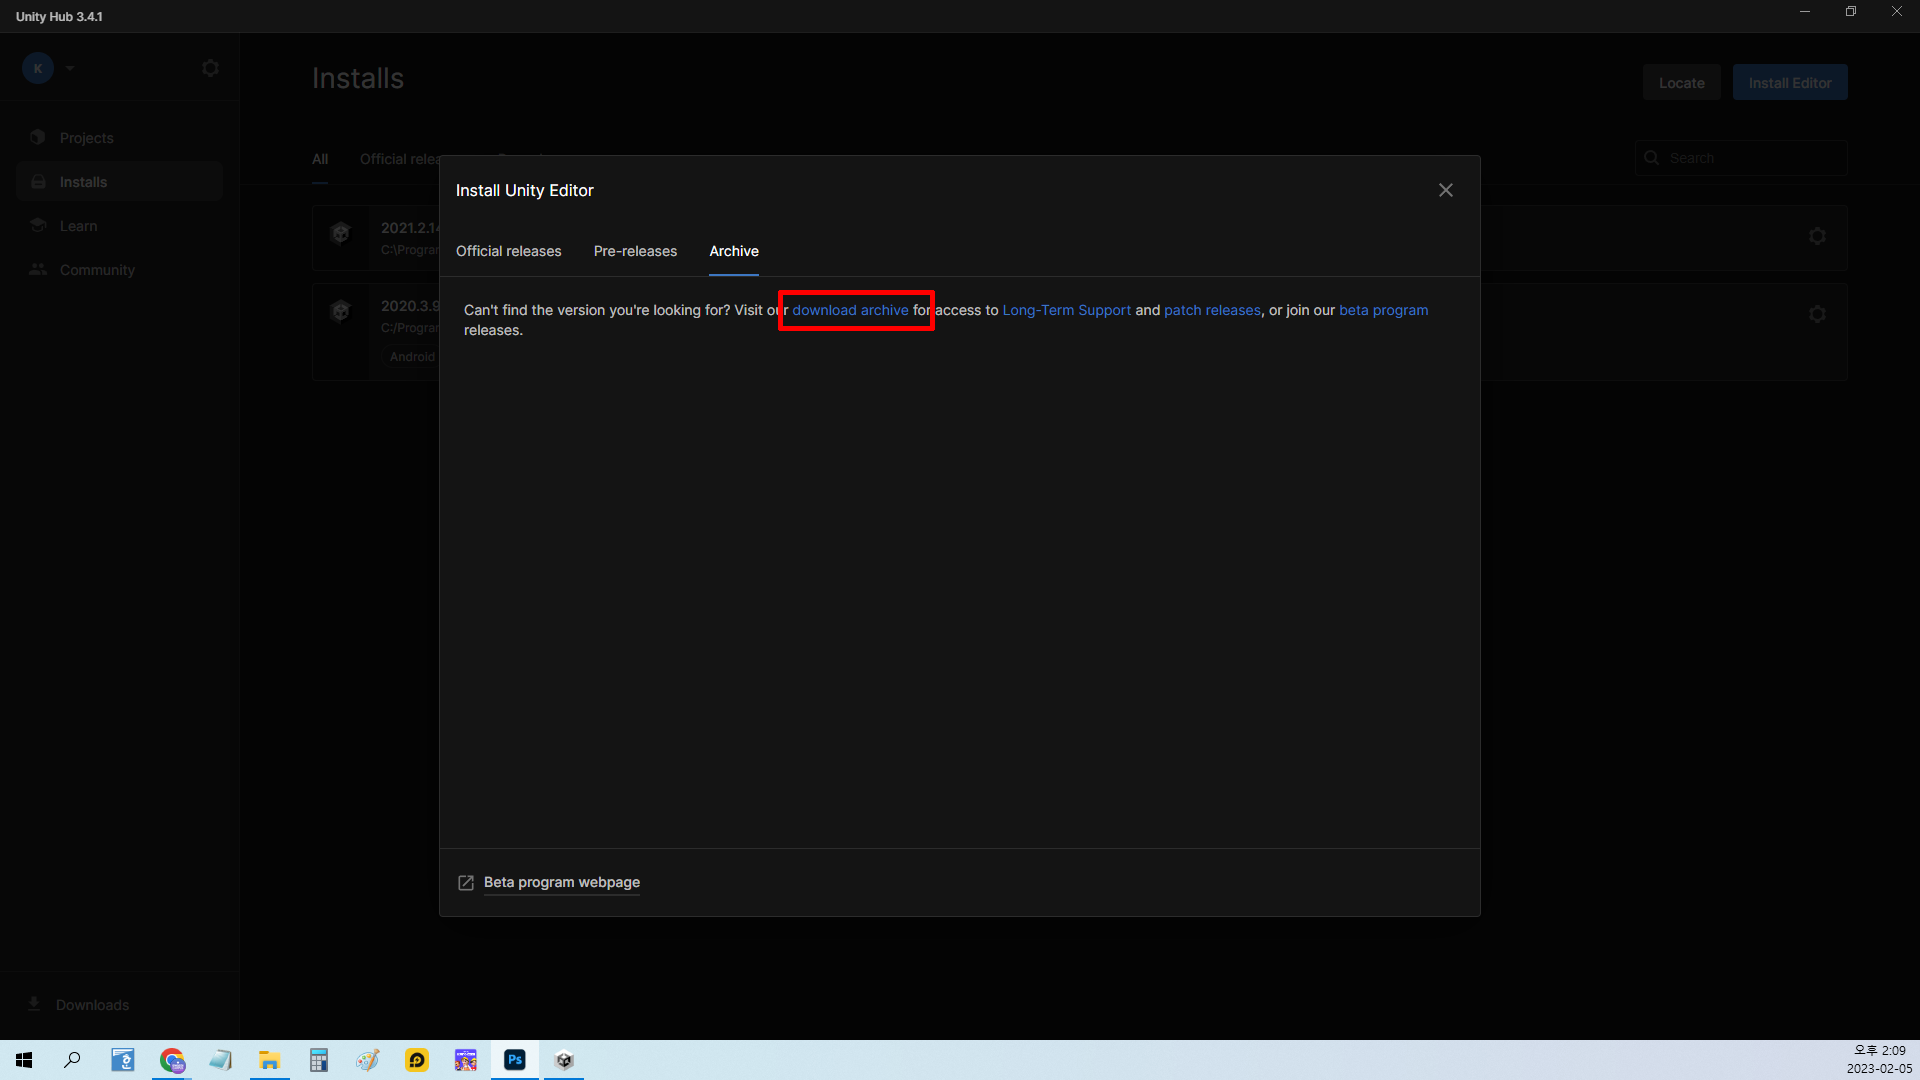
Task: Click the Windows Start button
Action: click(x=24, y=1060)
